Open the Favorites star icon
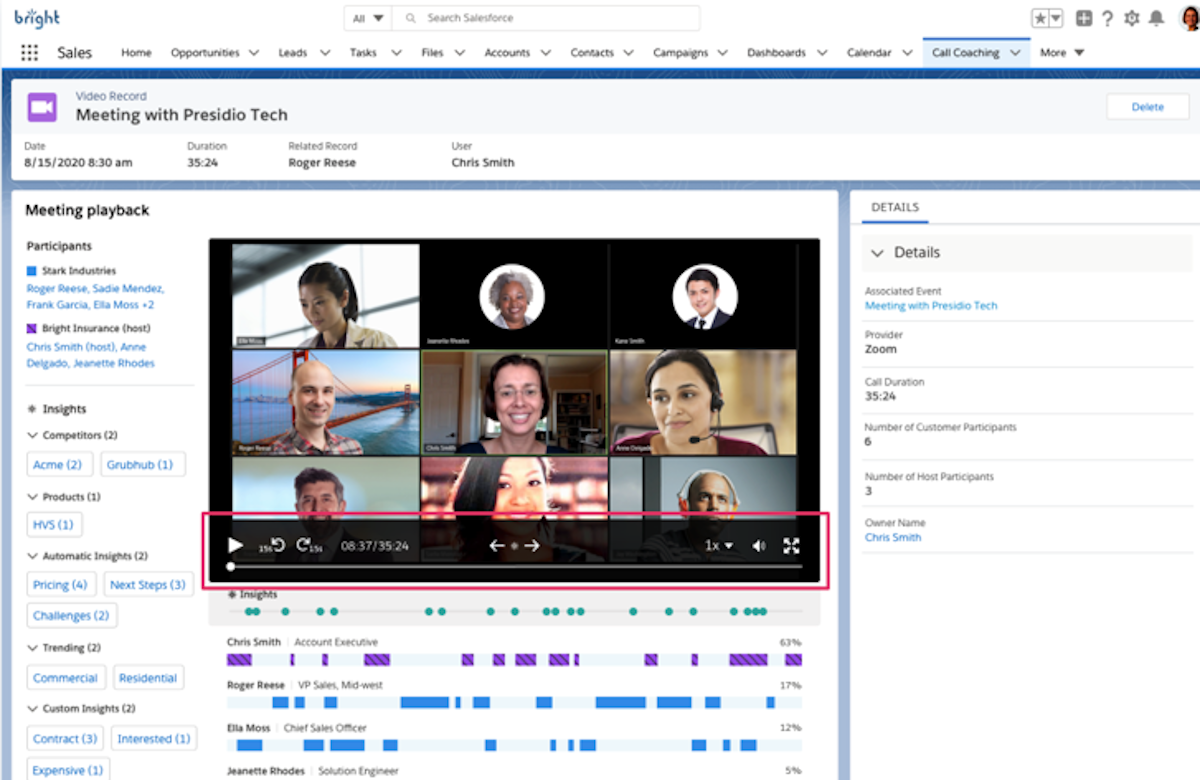 coord(1040,18)
